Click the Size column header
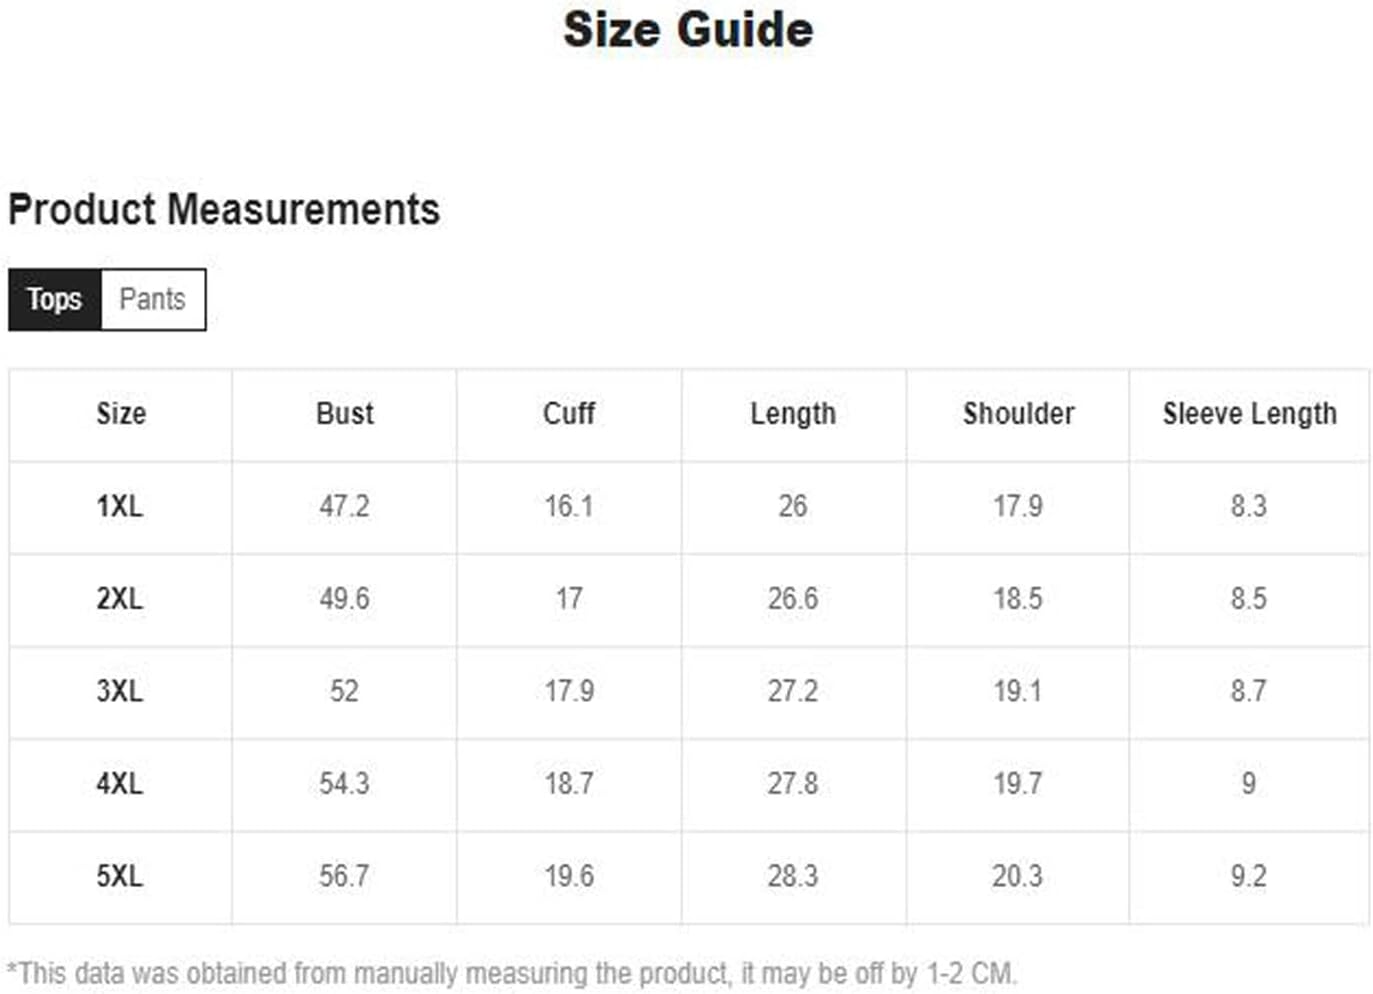 (x=121, y=414)
